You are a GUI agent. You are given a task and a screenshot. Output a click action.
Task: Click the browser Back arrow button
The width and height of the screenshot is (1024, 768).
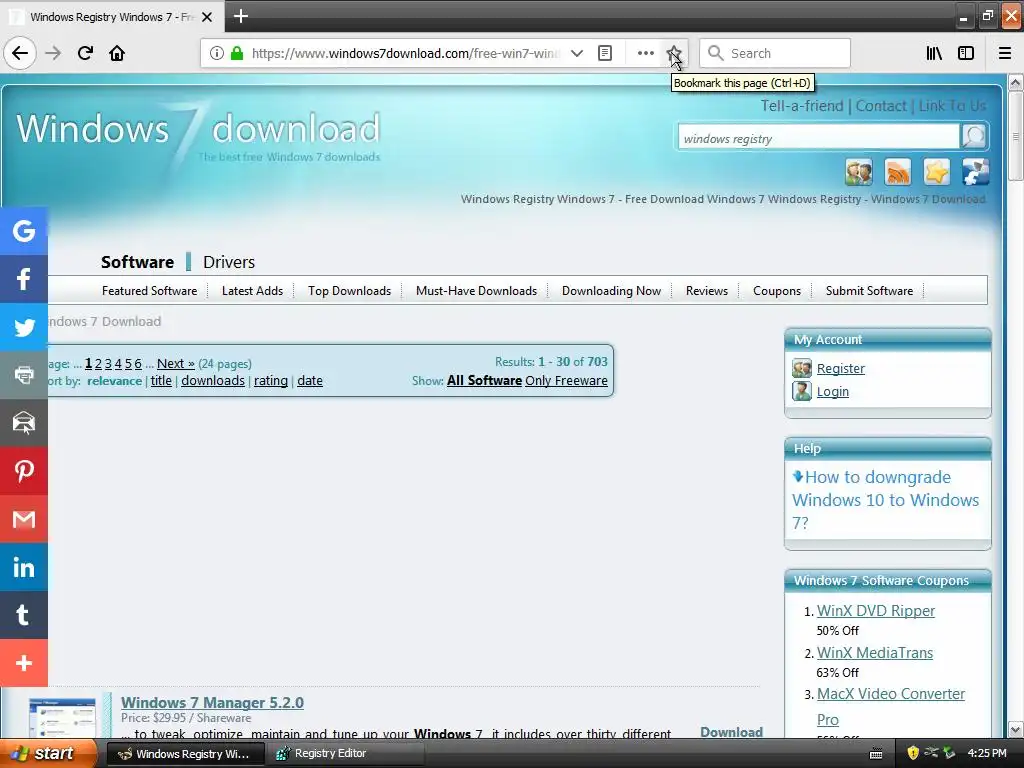coord(20,53)
